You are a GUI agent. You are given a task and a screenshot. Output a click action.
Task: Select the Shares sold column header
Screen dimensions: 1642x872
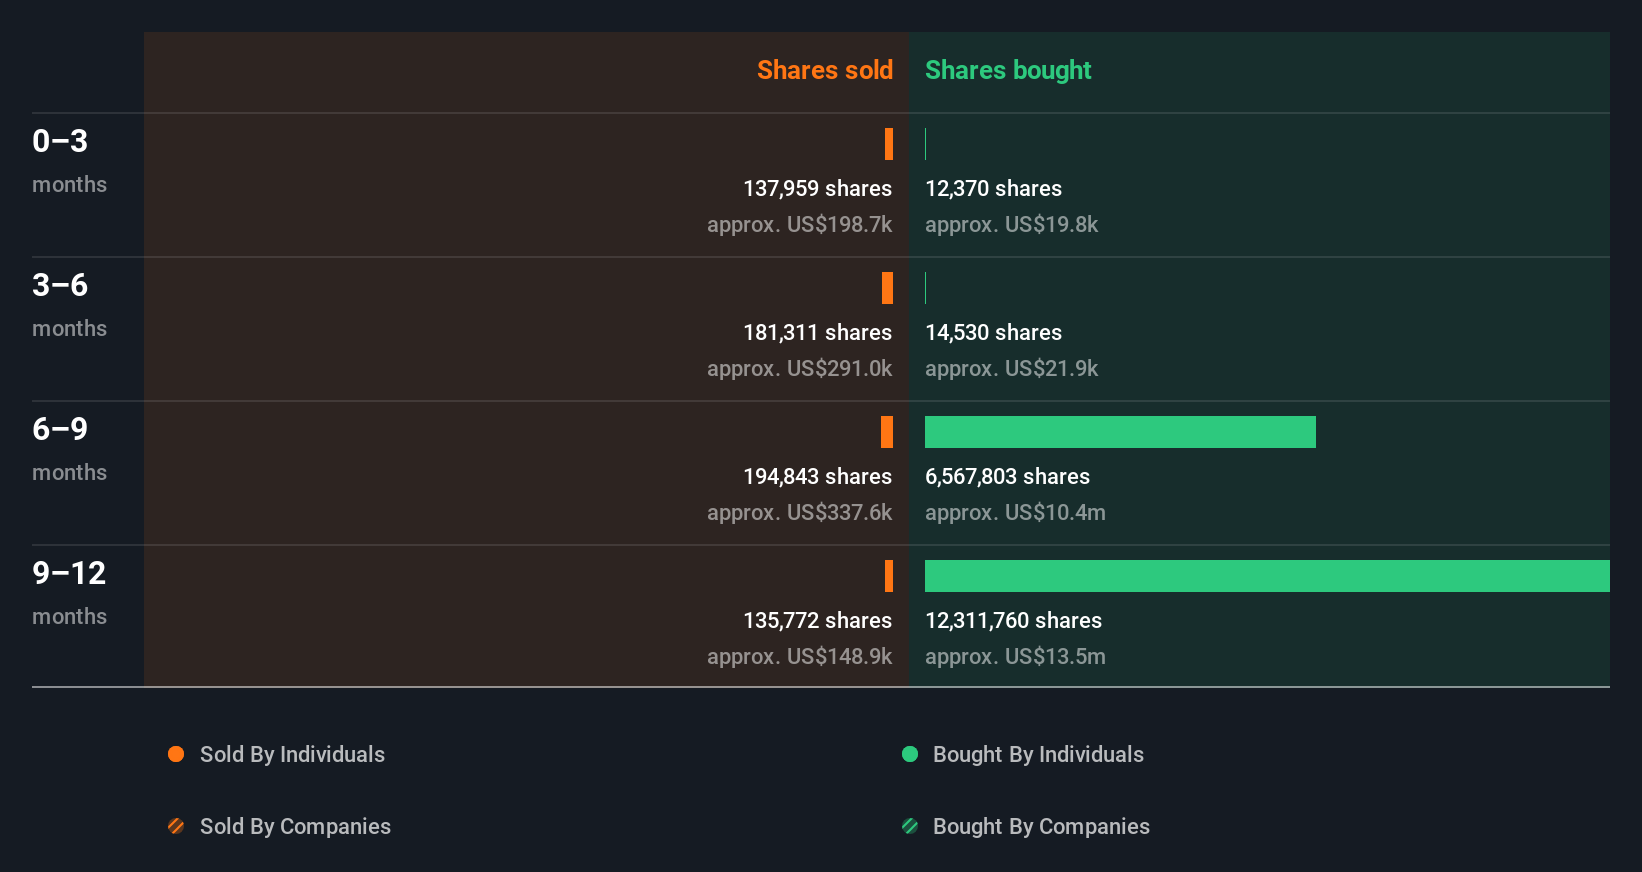click(824, 70)
